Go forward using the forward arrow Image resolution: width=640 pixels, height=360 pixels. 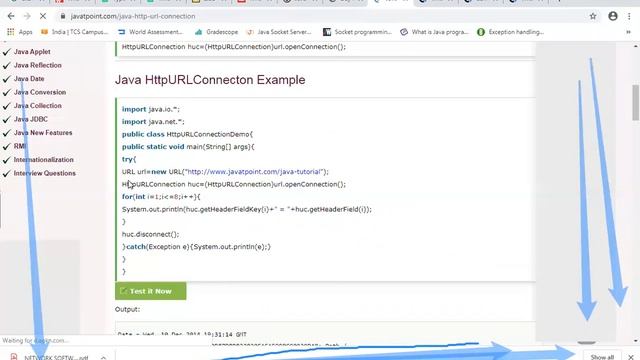tap(27, 16)
